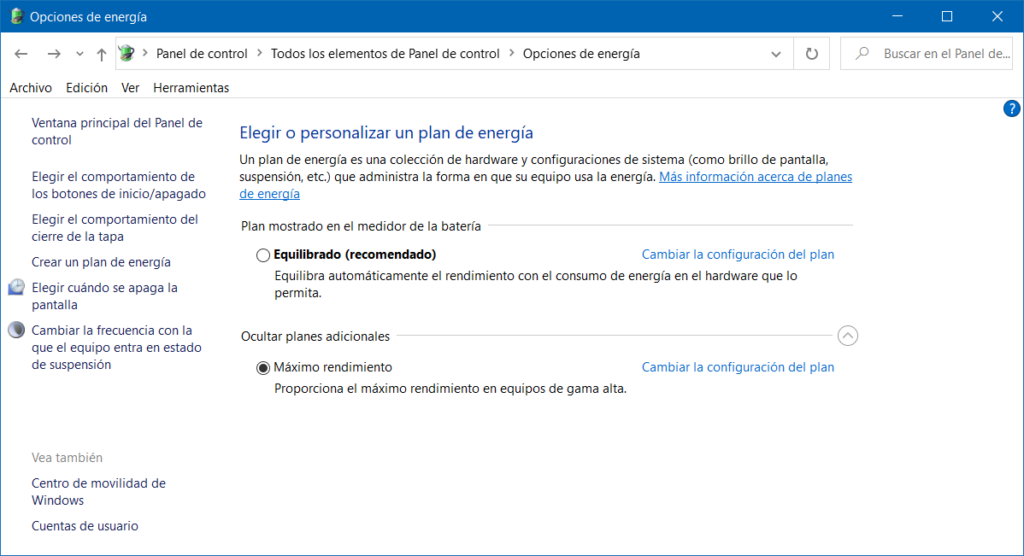The width and height of the screenshot is (1024, 556).
Task: Click the forward navigation arrow
Action: [x=54, y=54]
